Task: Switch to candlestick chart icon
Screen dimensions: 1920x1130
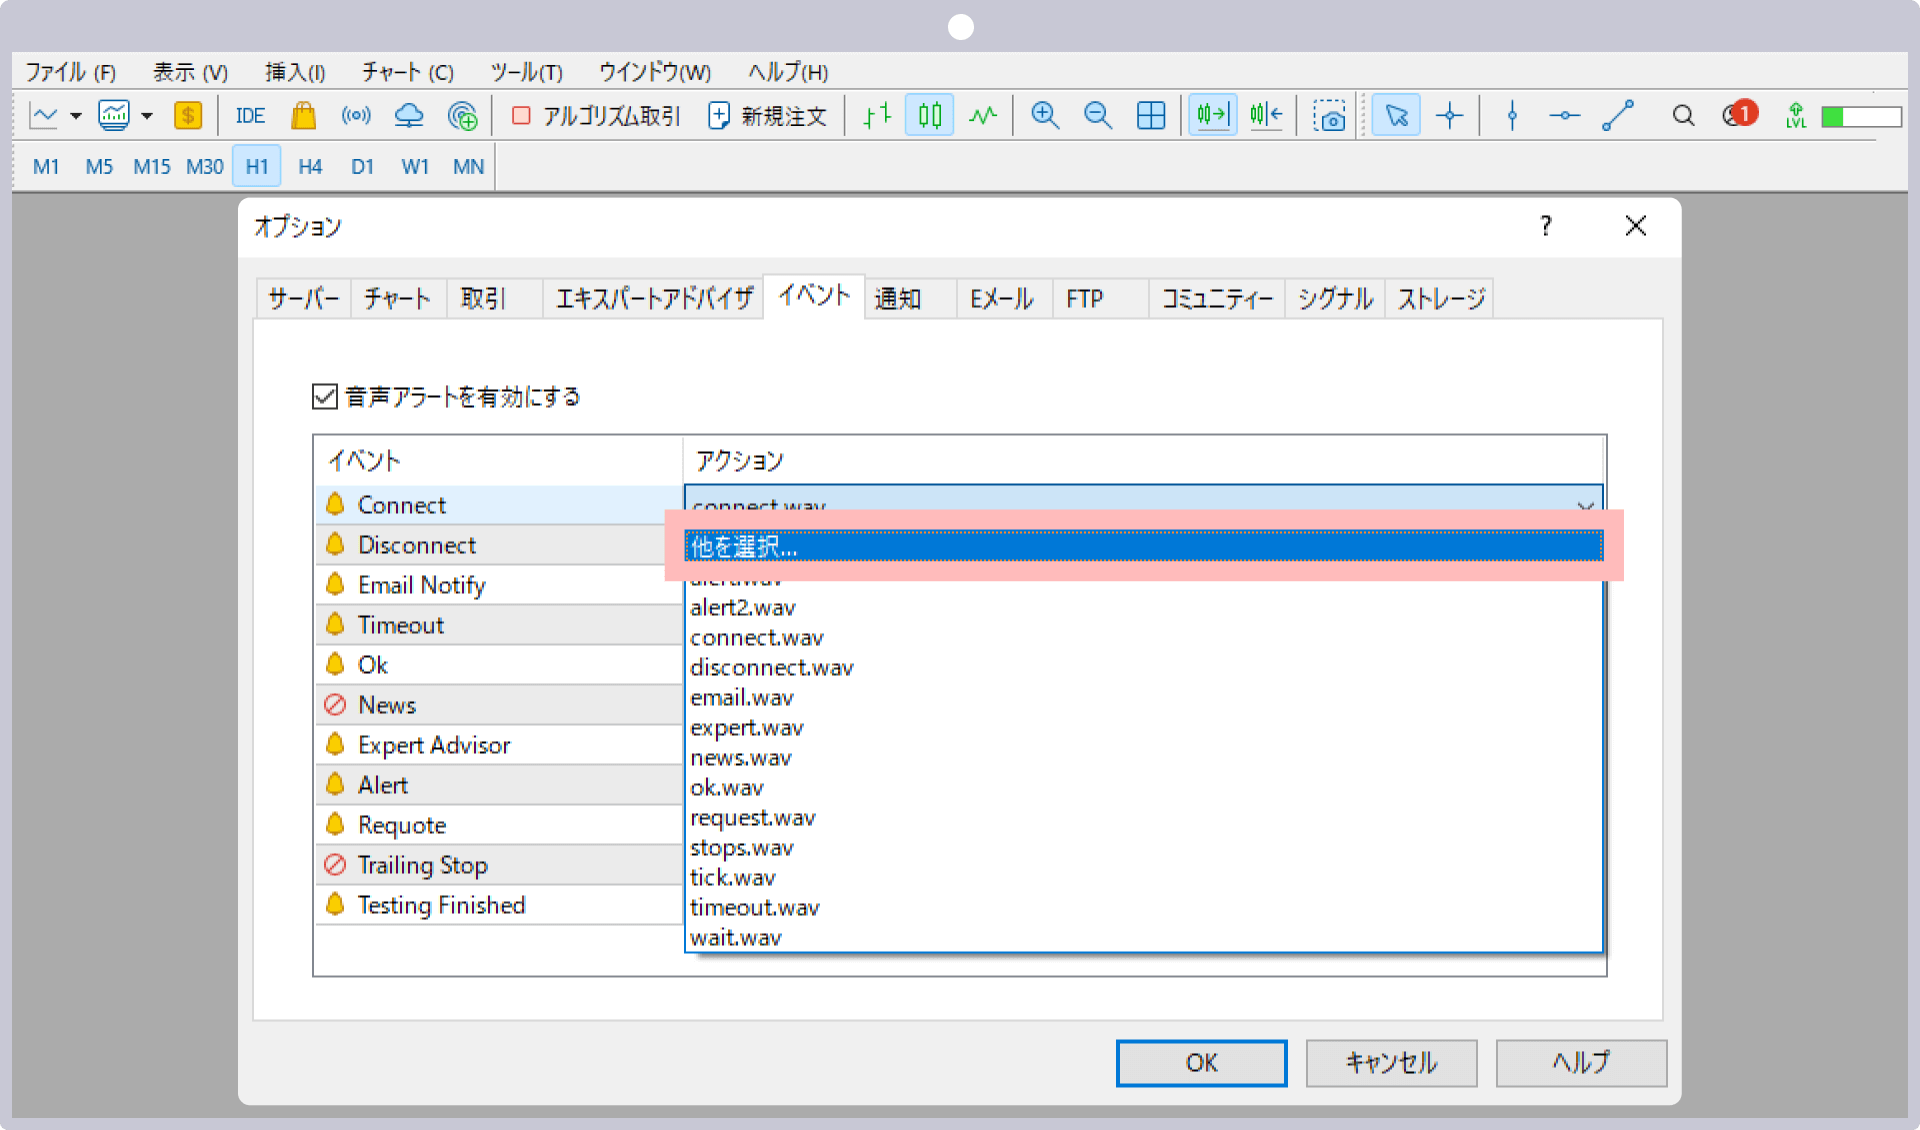Action: (930, 116)
